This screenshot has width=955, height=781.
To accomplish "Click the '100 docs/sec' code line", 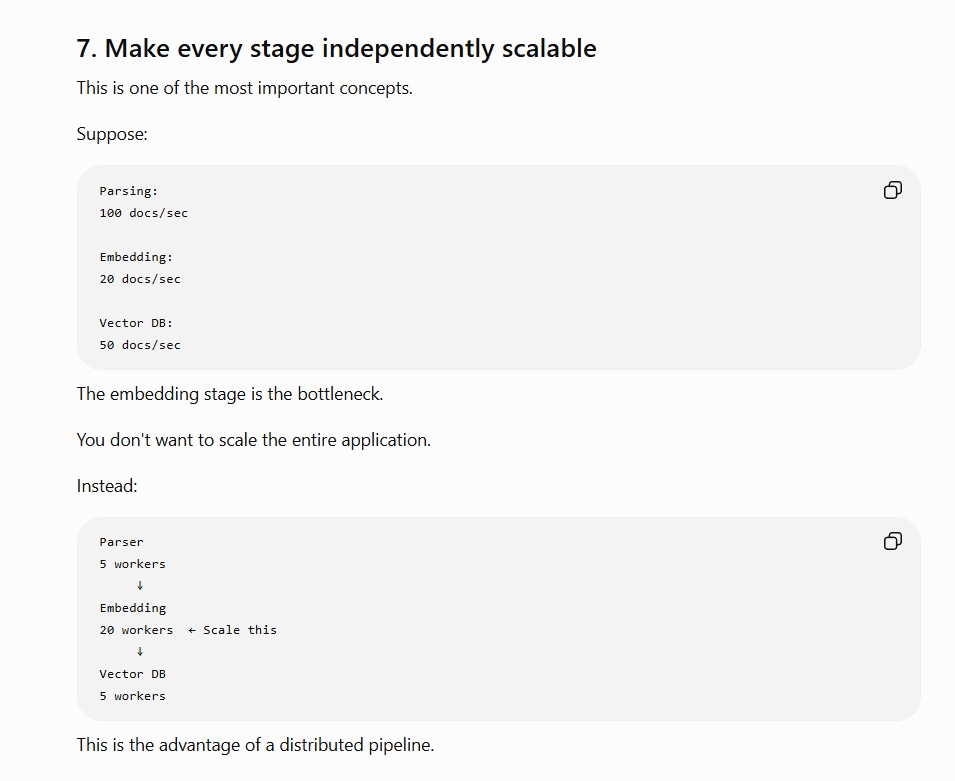I will (144, 213).
